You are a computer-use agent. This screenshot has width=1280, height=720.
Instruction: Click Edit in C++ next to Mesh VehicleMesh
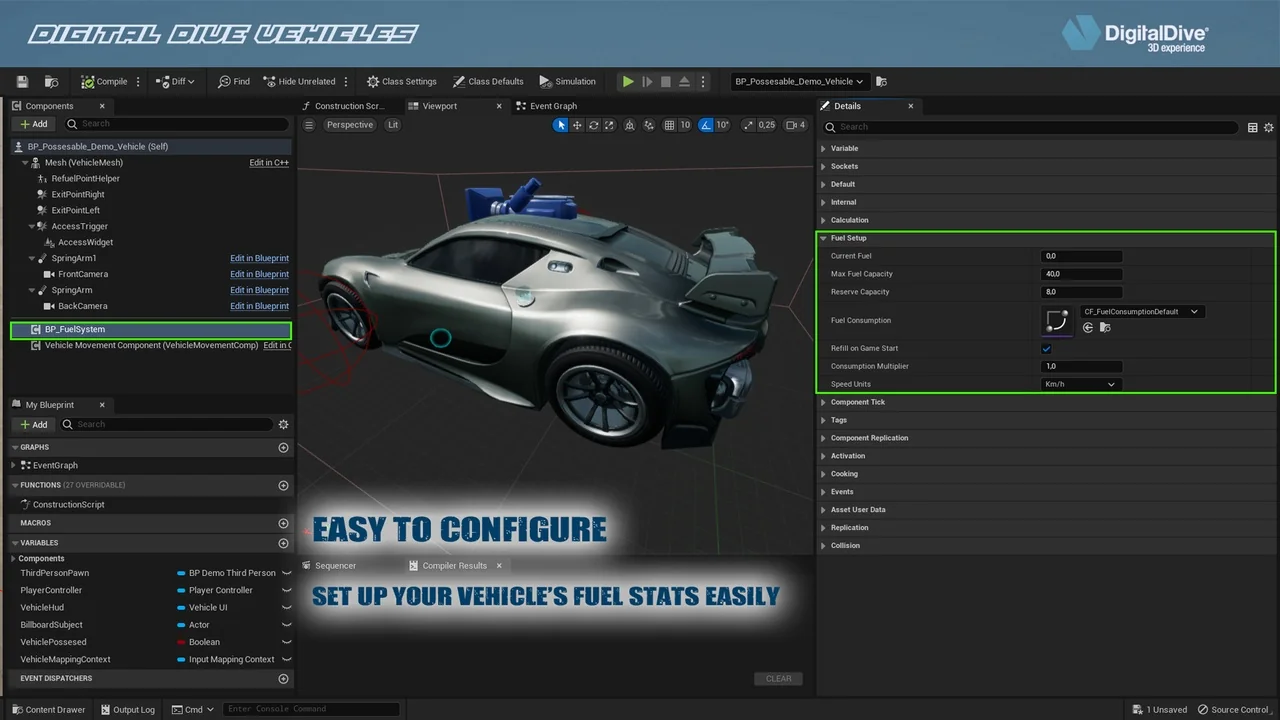tap(268, 162)
